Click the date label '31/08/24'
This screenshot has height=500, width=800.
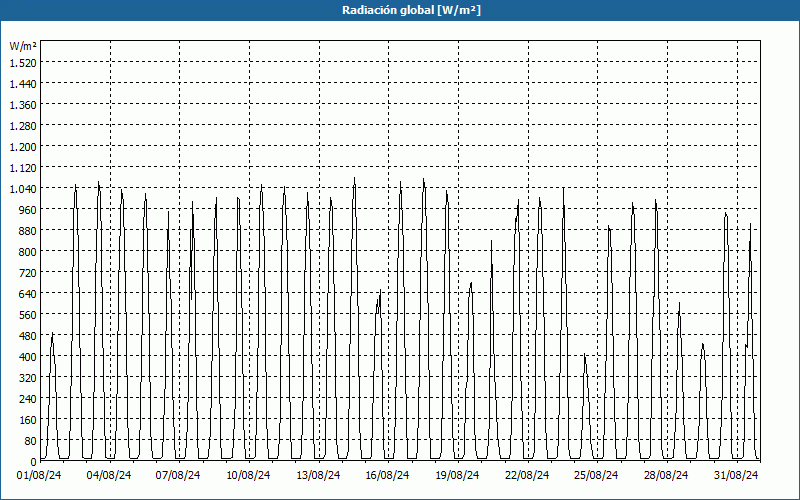coord(736,476)
